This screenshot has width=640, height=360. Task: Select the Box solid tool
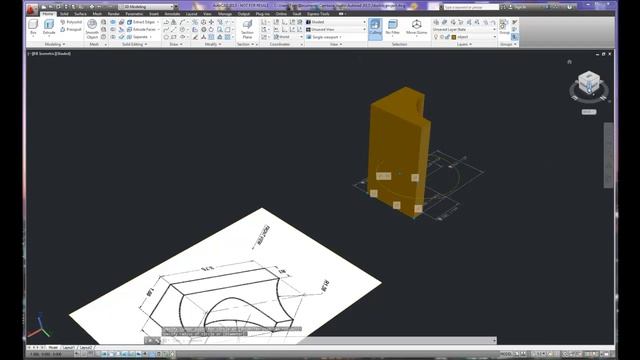coord(33,27)
